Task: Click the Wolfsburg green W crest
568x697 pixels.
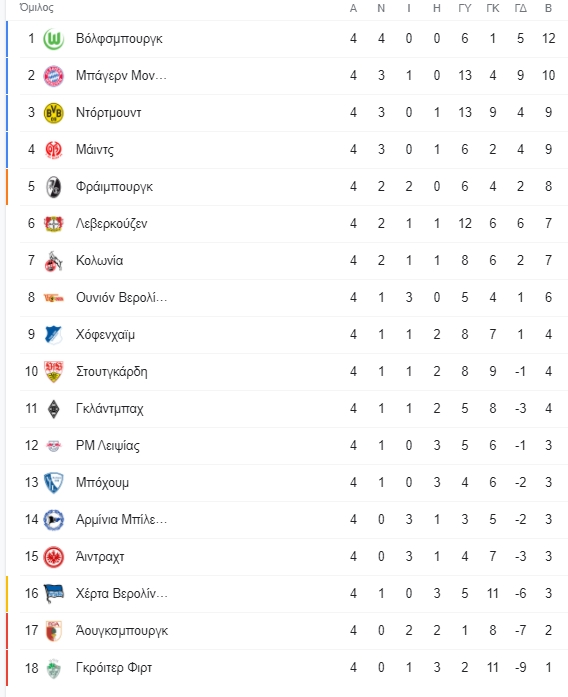Action: [x=53, y=39]
